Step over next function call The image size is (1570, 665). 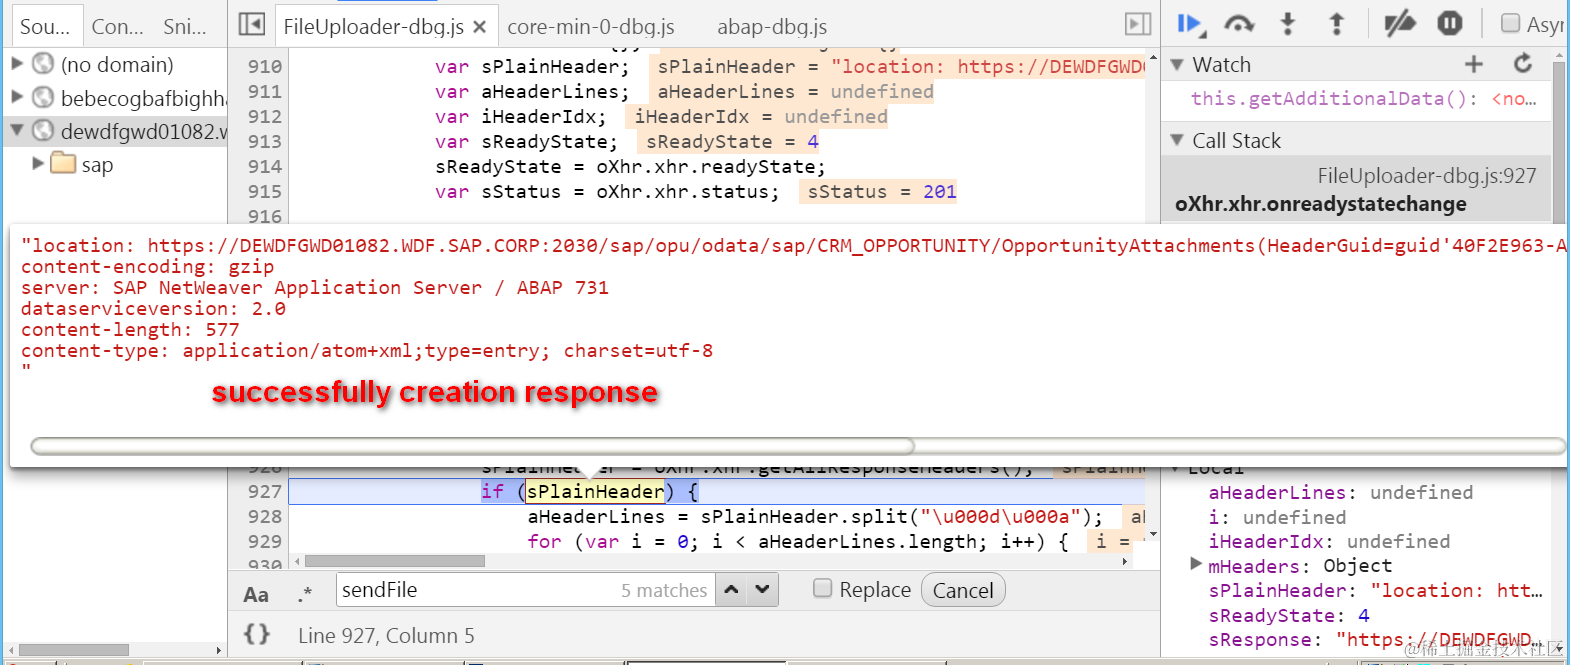pos(1239,24)
